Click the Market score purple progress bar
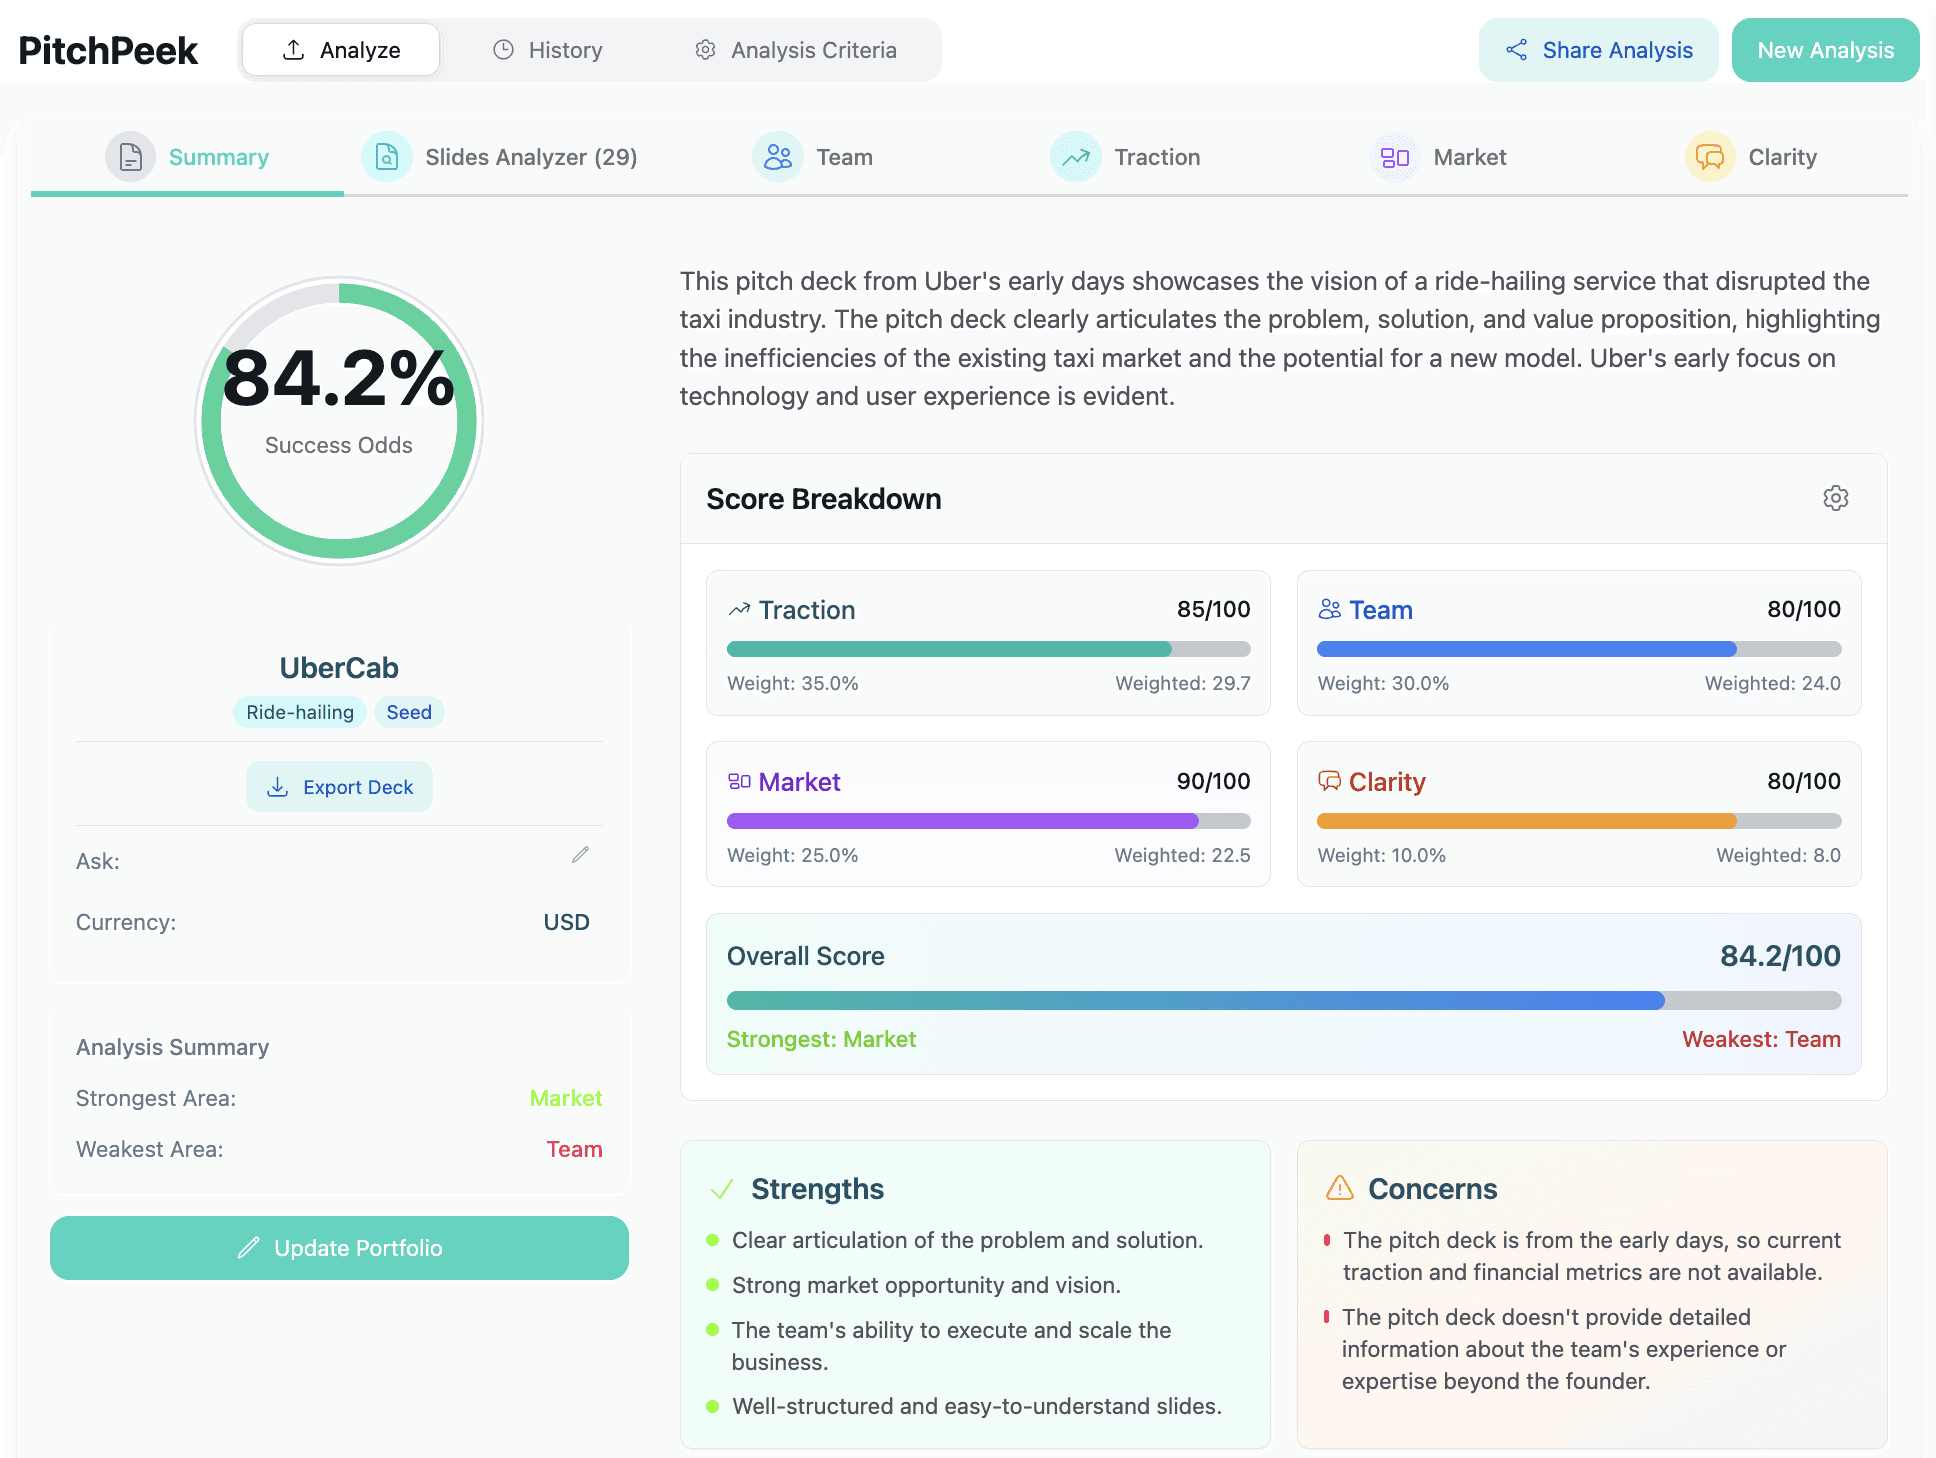The image size is (1936, 1458). coord(988,821)
